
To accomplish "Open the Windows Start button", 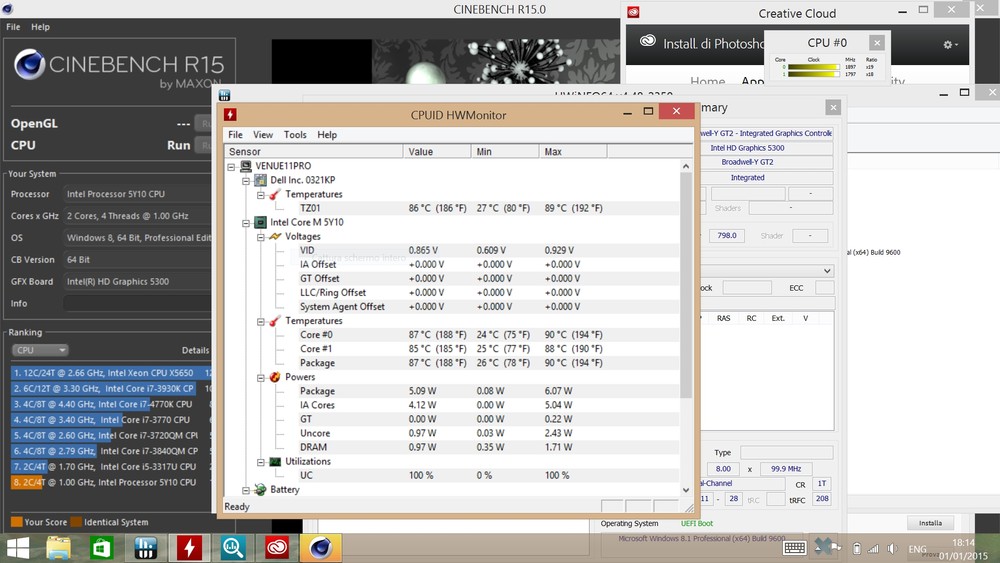I will tap(18, 548).
